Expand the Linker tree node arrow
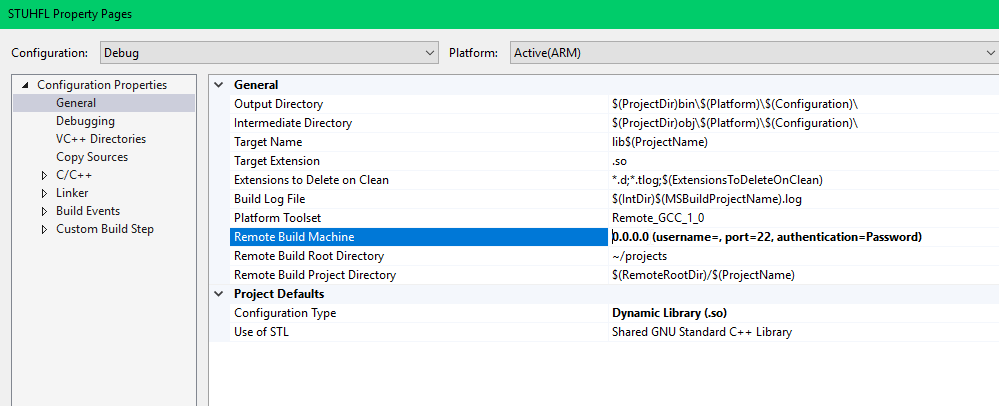999x406 pixels. 44,192
